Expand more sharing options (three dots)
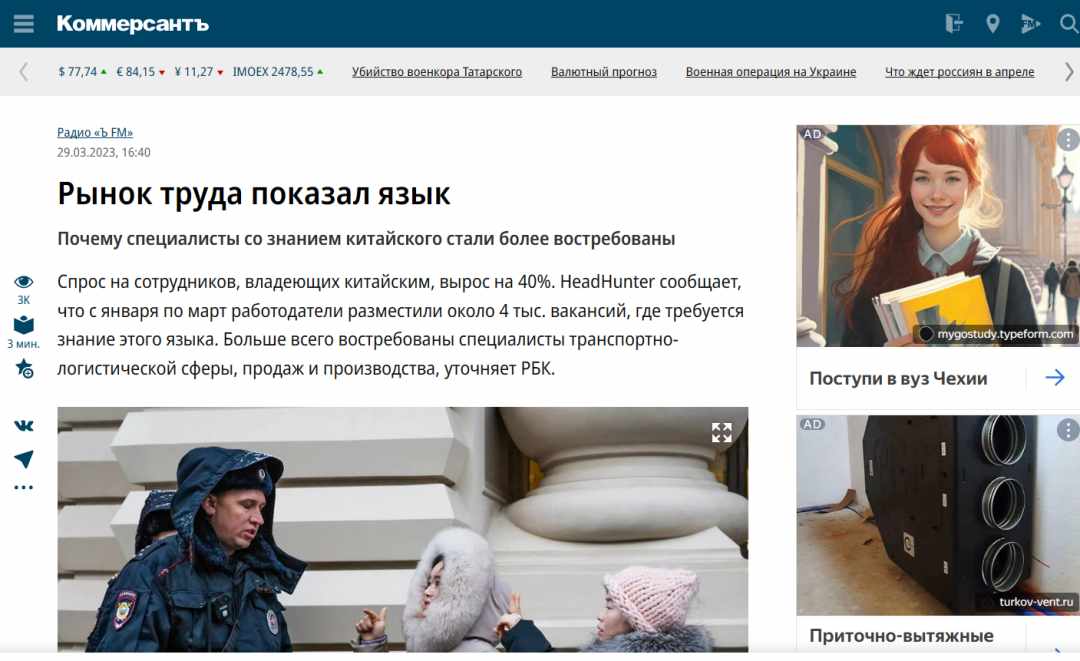This screenshot has width=1080, height=661. coord(24,487)
